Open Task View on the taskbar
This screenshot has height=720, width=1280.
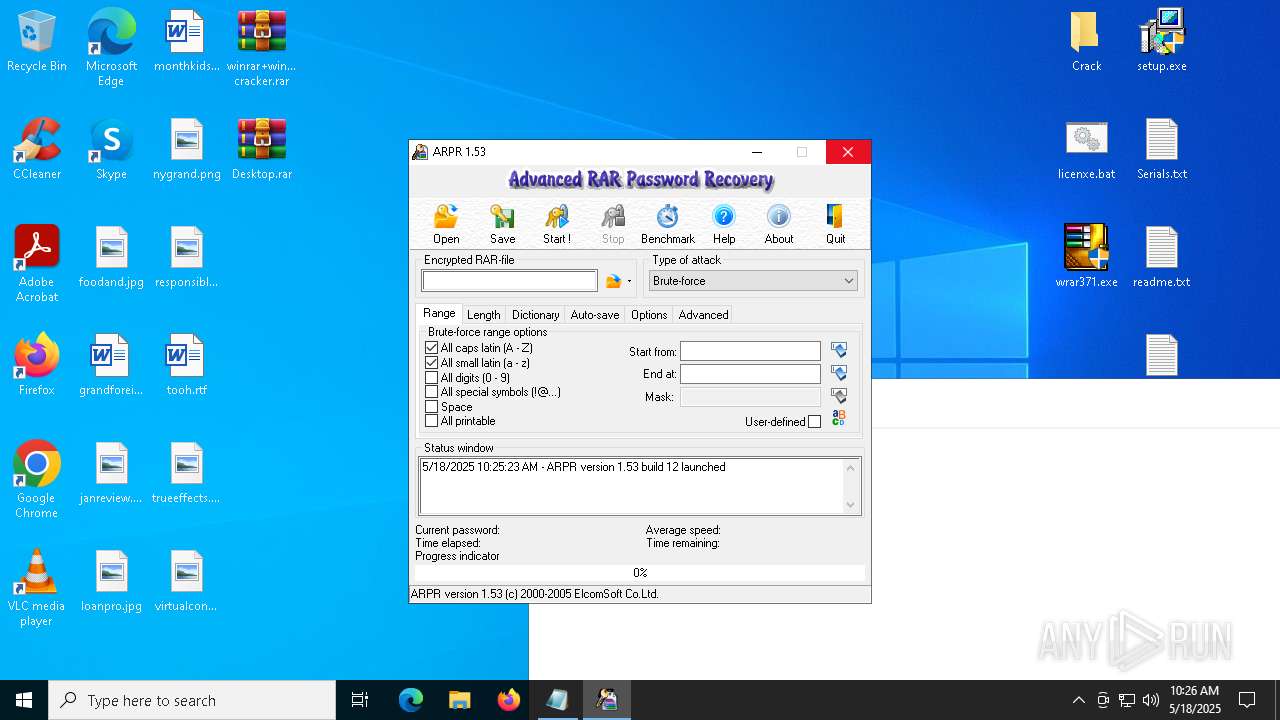point(360,700)
